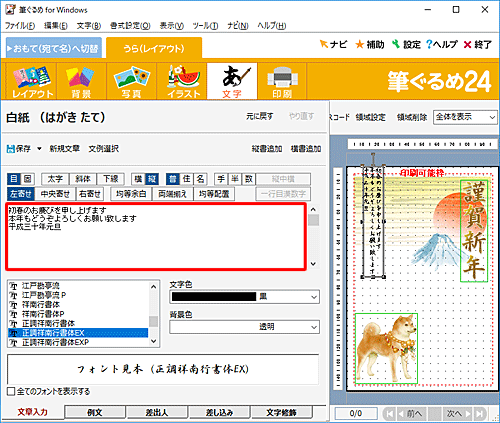Click 縦書追加 button

pyautogui.click(x=267, y=149)
